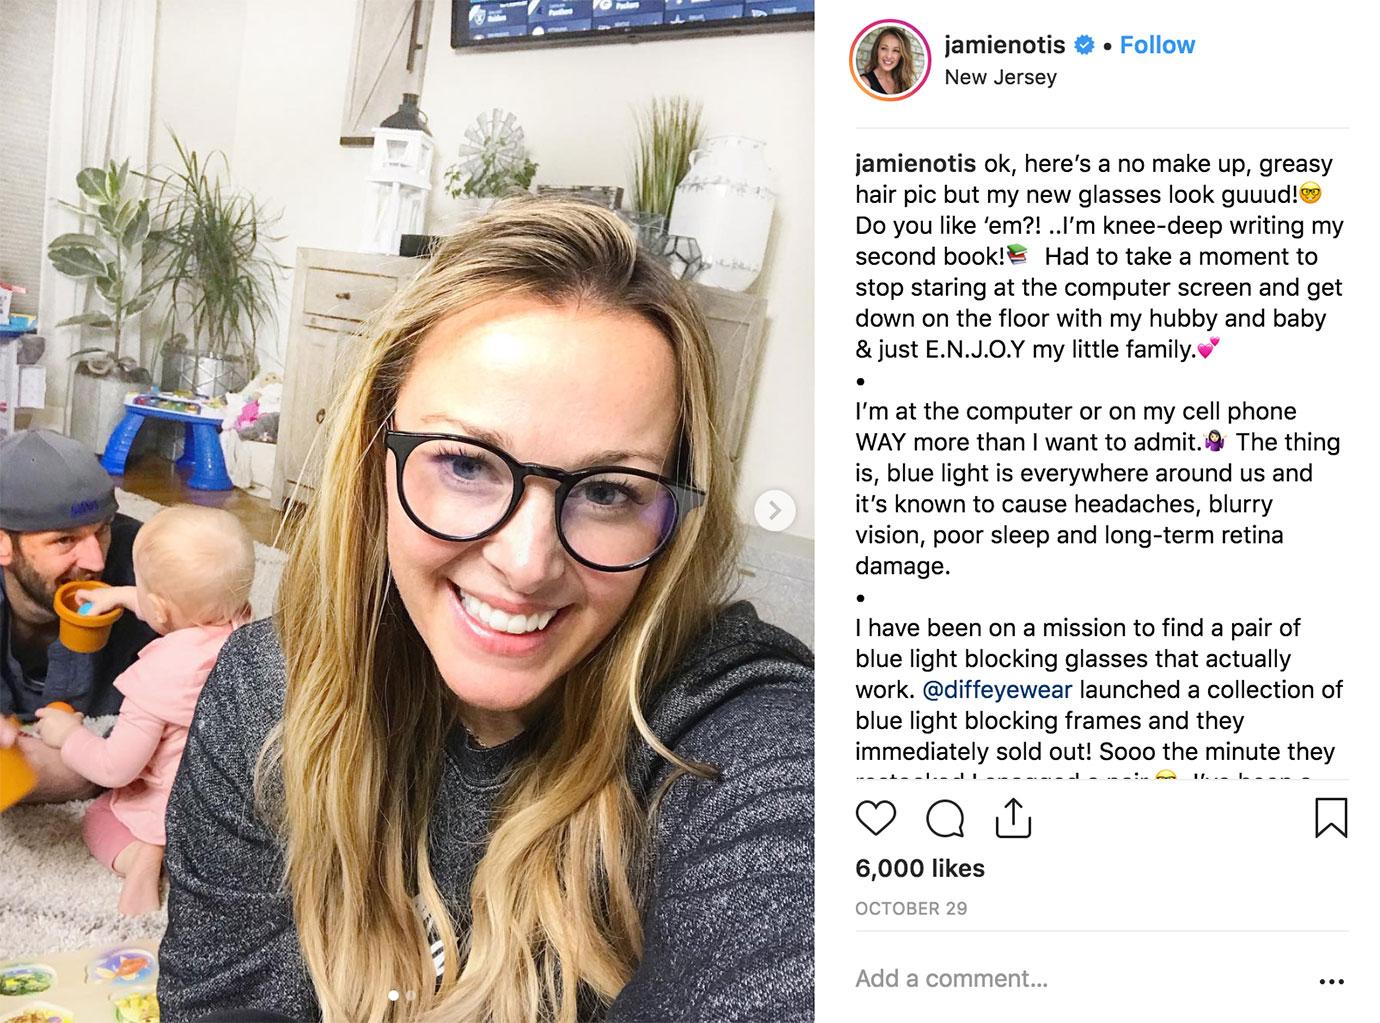This screenshot has height=1023, width=1380.
Task: Open comments via the speech bubble icon
Action: 945,819
